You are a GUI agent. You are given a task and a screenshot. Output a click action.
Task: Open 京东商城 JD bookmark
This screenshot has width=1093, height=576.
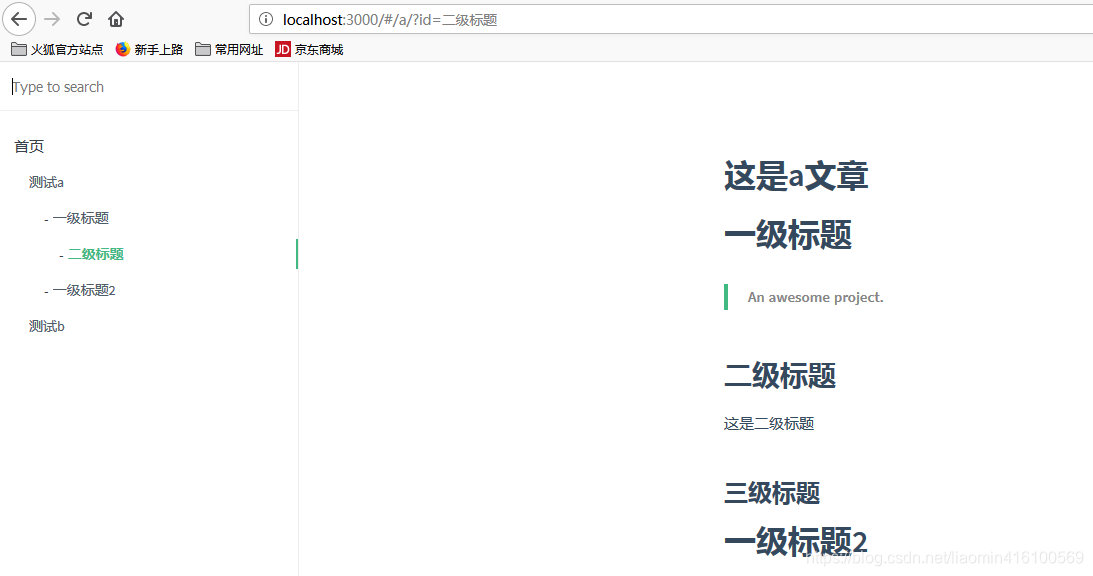coord(309,50)
